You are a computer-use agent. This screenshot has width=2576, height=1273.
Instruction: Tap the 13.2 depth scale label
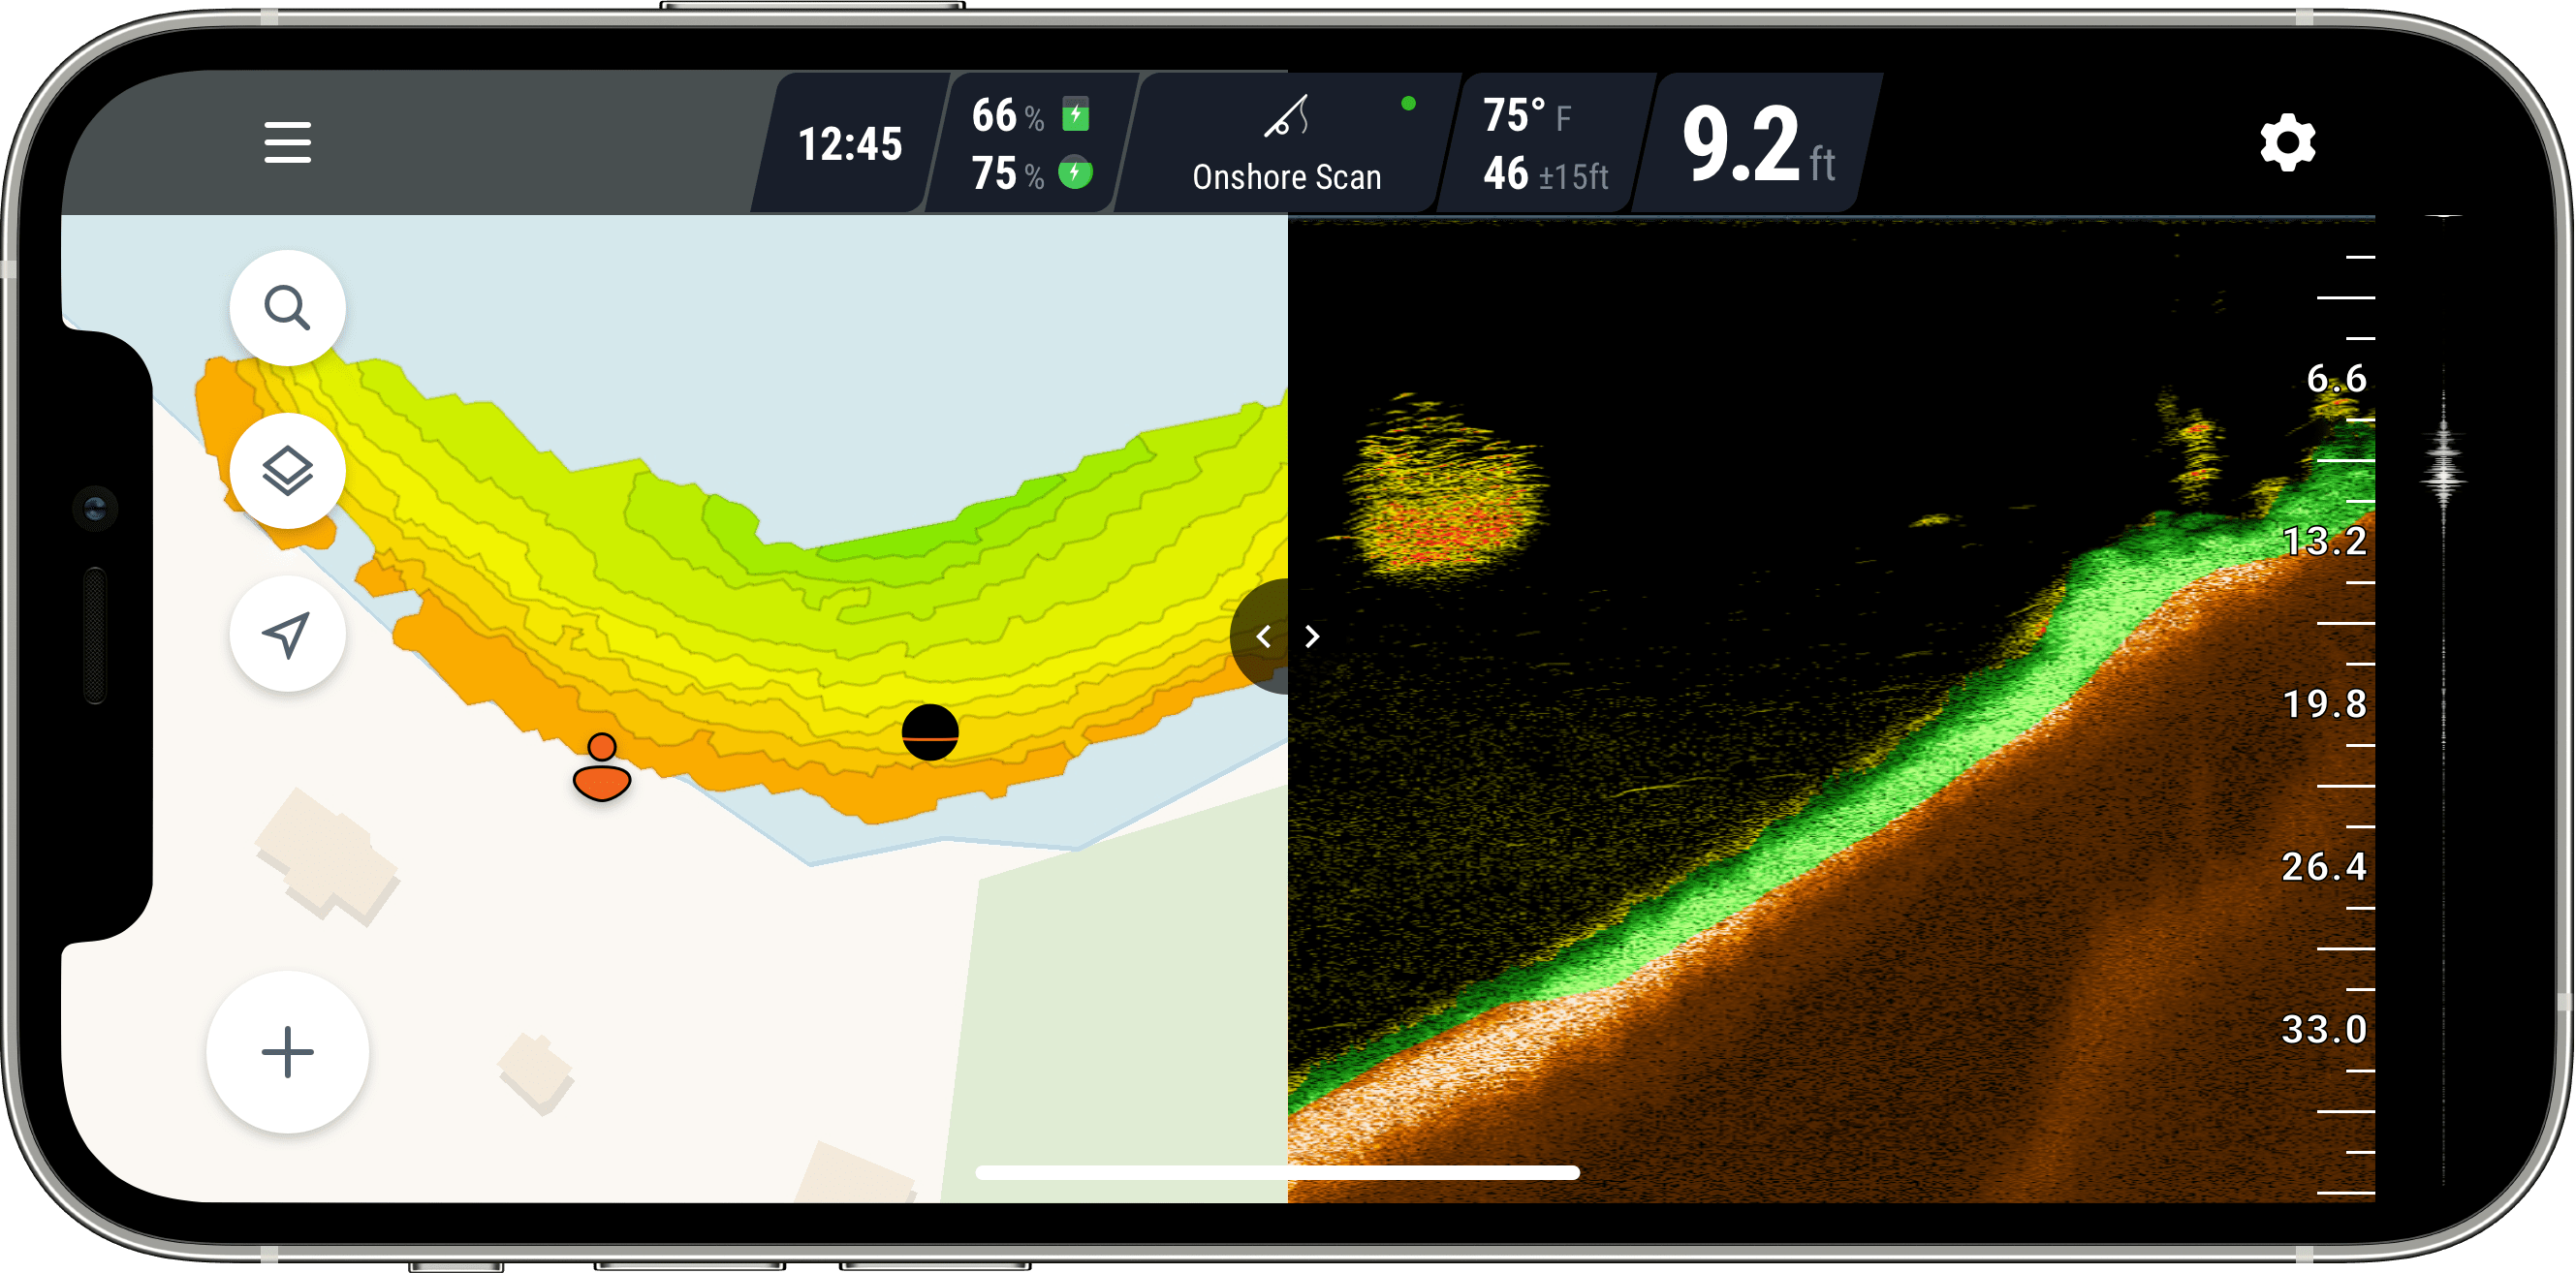(x=2325, y=542)
